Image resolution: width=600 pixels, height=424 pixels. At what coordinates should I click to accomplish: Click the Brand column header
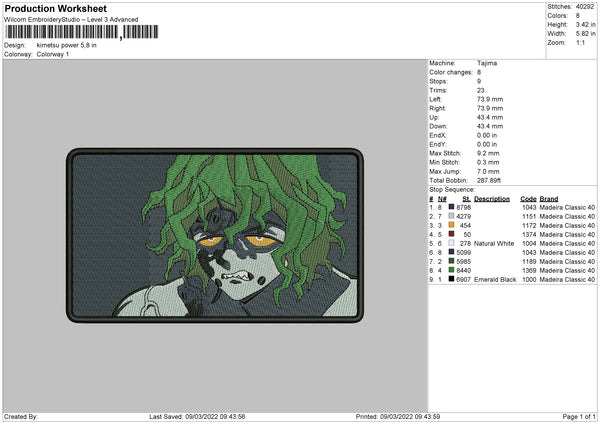point(549,199)
